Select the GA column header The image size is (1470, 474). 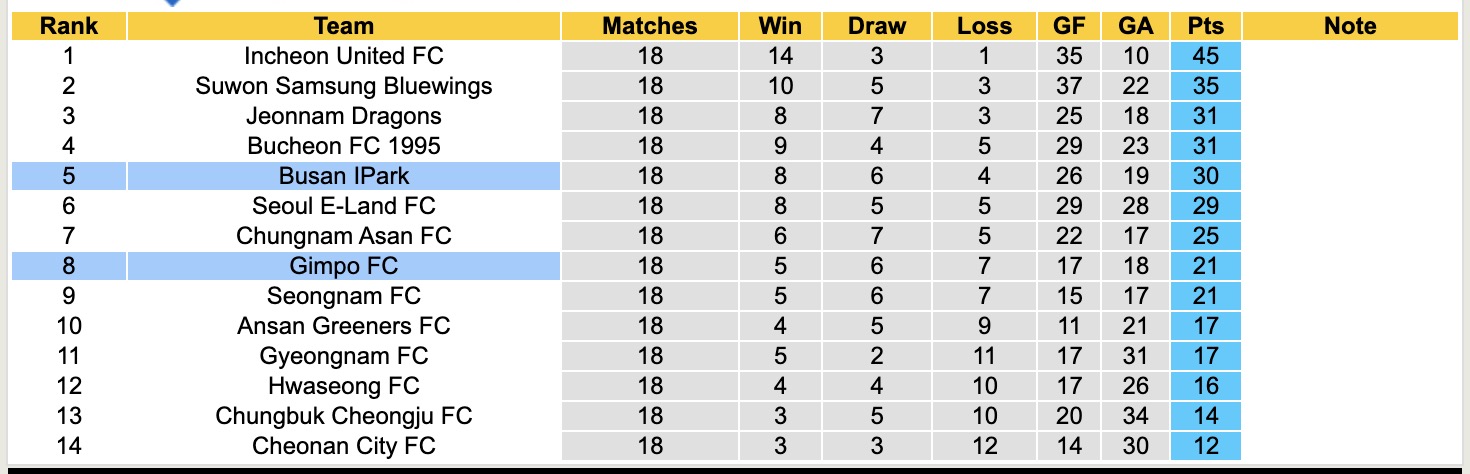1136,26
